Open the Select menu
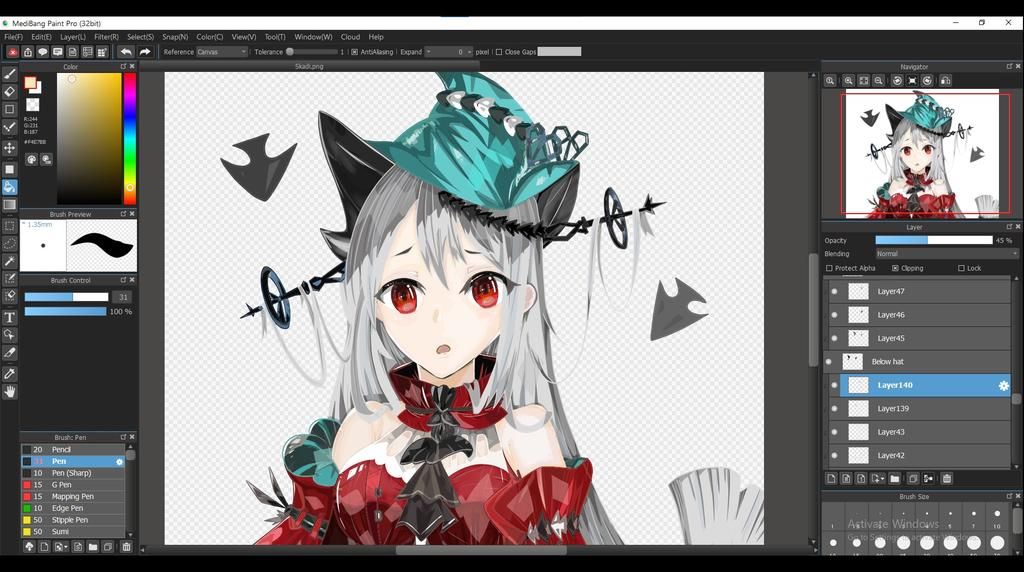The height and width of the screenshot is (572, 1024). coord(140,37)
